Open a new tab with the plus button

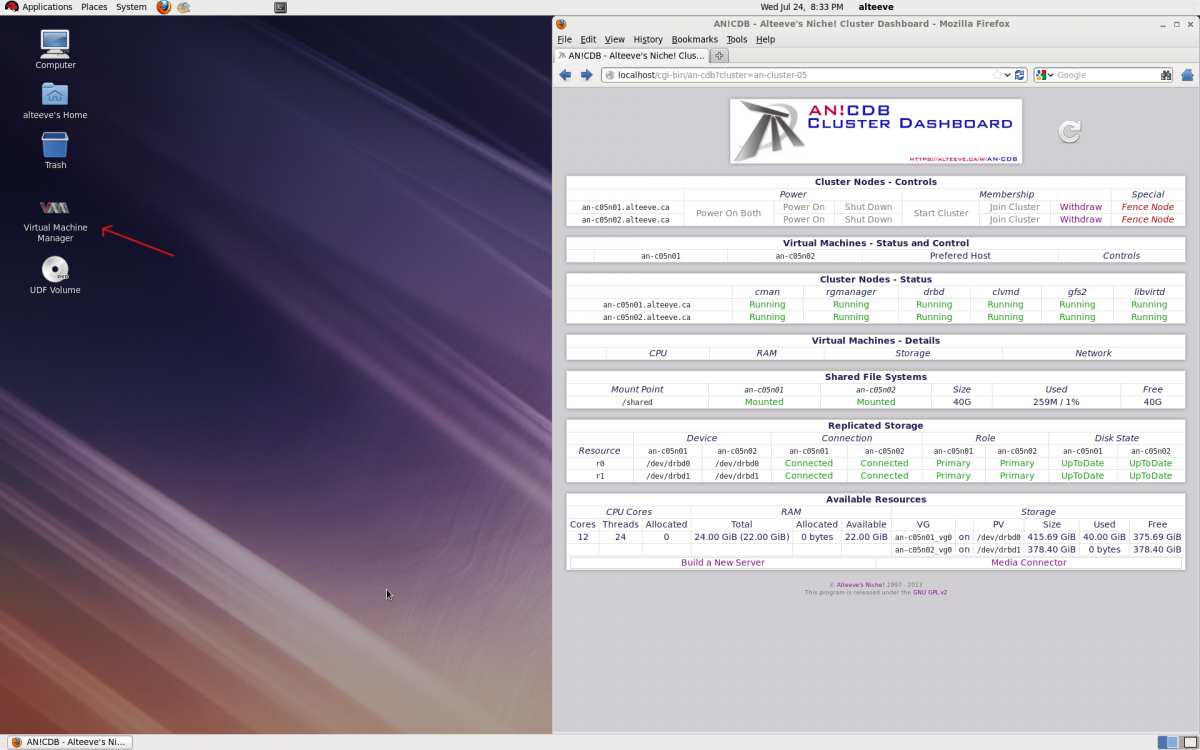pos(719,56)
